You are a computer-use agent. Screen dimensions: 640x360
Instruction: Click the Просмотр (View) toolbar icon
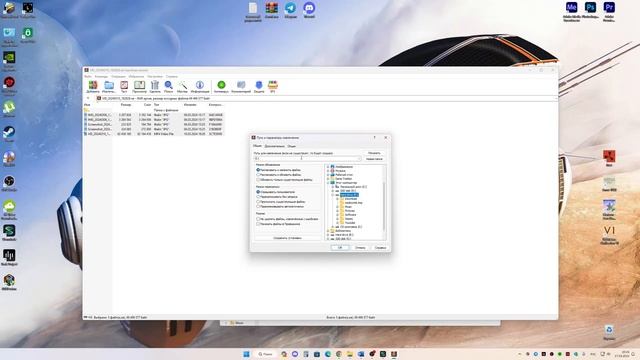coord(139,87)
